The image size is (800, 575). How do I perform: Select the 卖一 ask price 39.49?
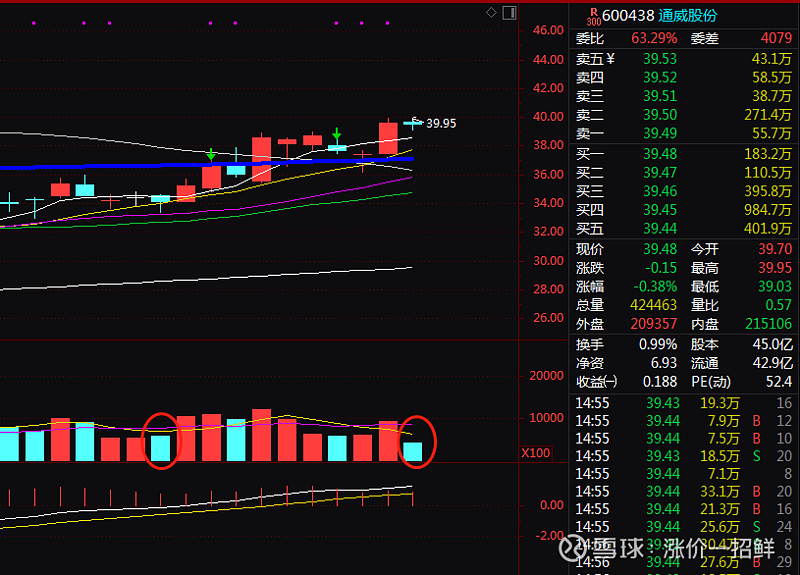click(660, 133)
